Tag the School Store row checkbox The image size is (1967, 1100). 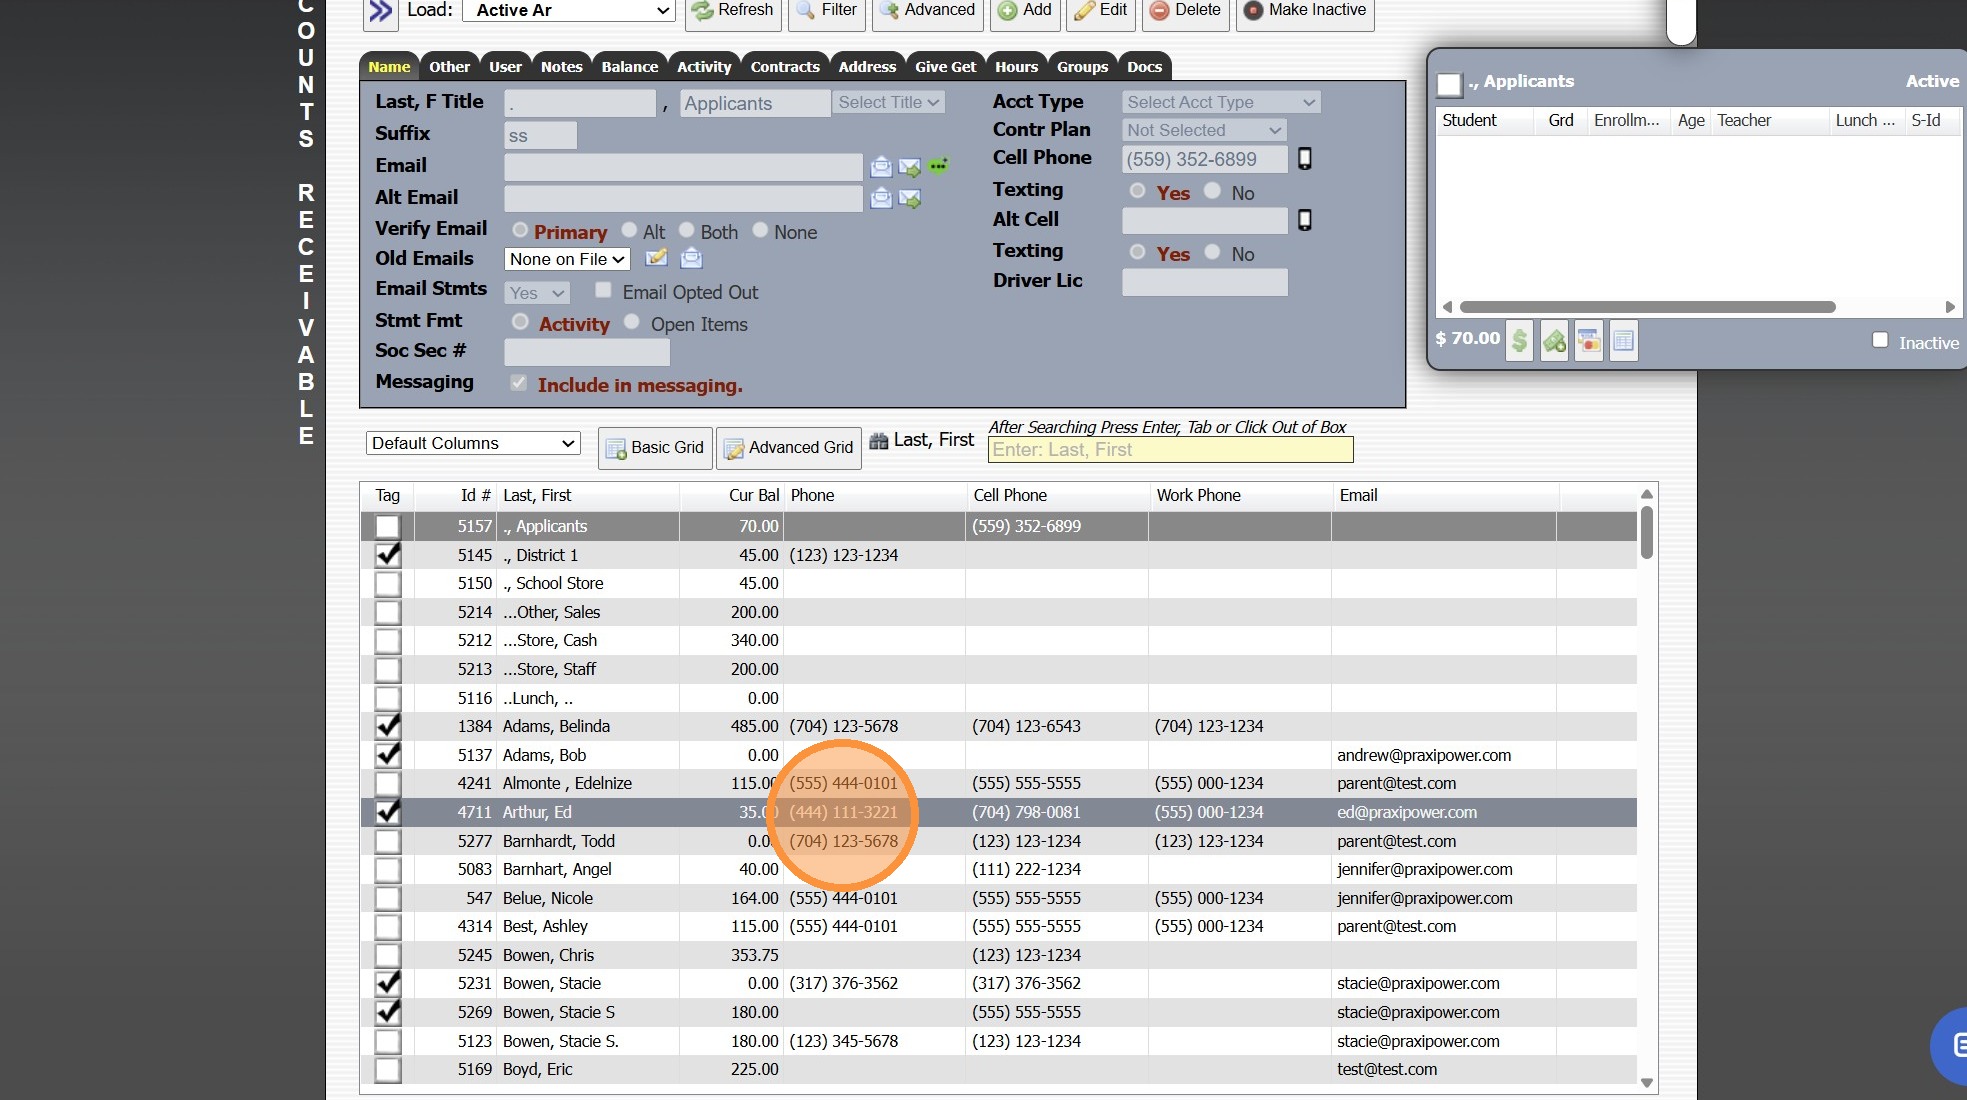tap(387, 584)
